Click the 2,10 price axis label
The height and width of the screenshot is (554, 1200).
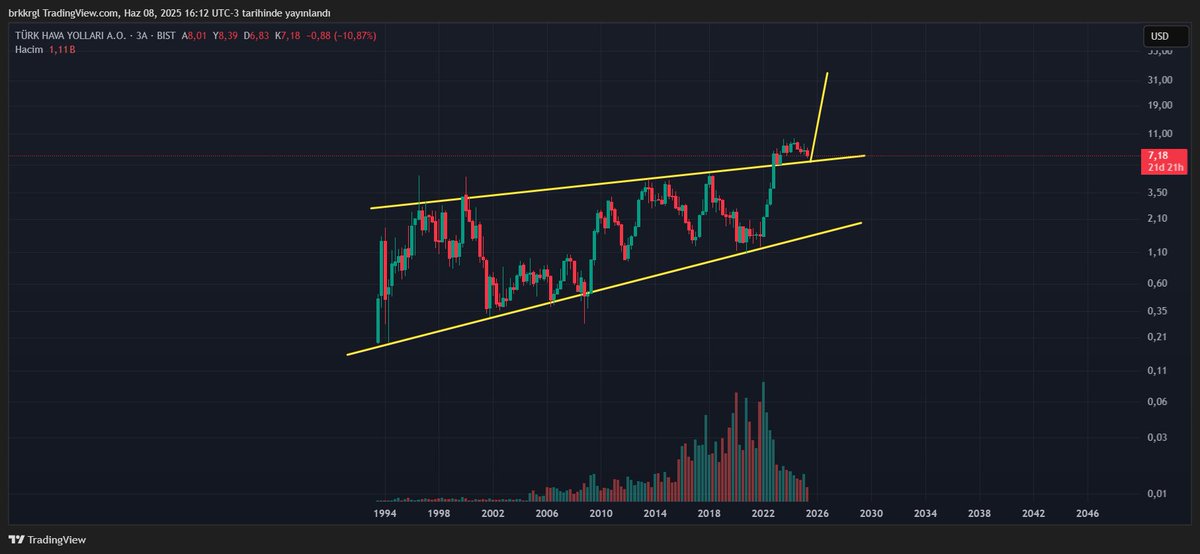(1158, 219)
